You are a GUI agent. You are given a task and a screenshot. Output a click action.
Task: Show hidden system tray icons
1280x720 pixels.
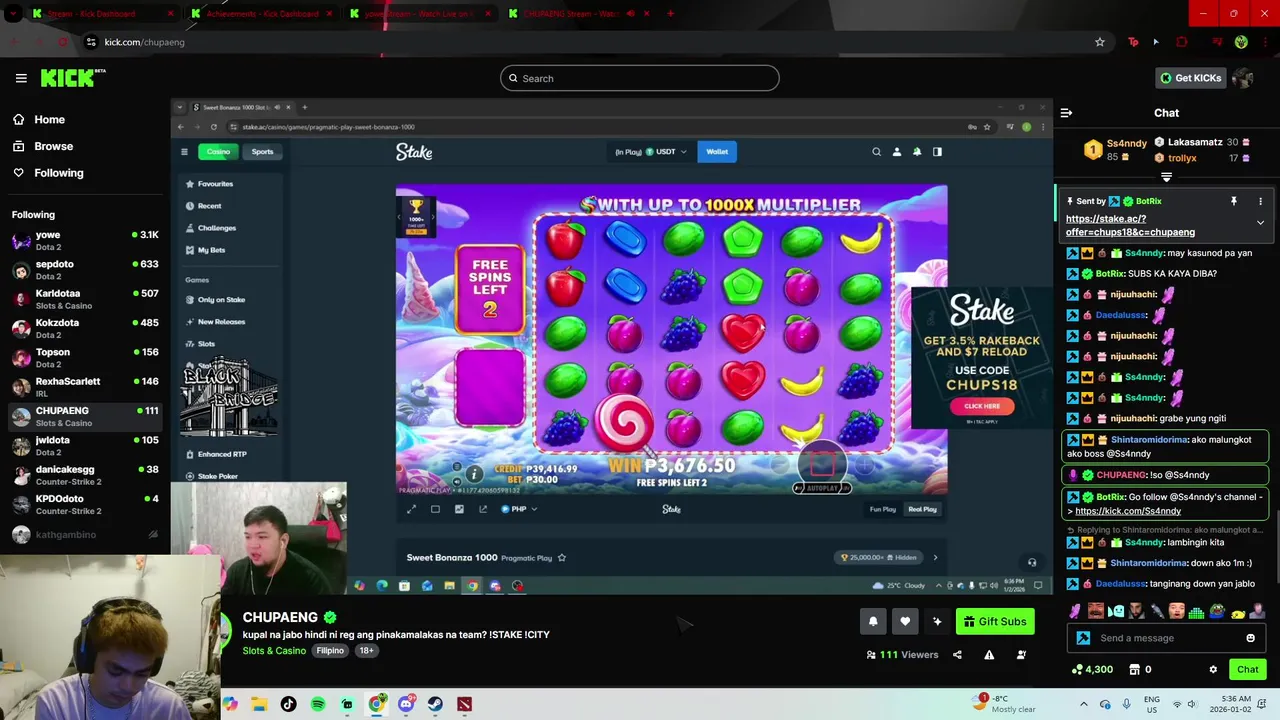tap(1083, 704)
